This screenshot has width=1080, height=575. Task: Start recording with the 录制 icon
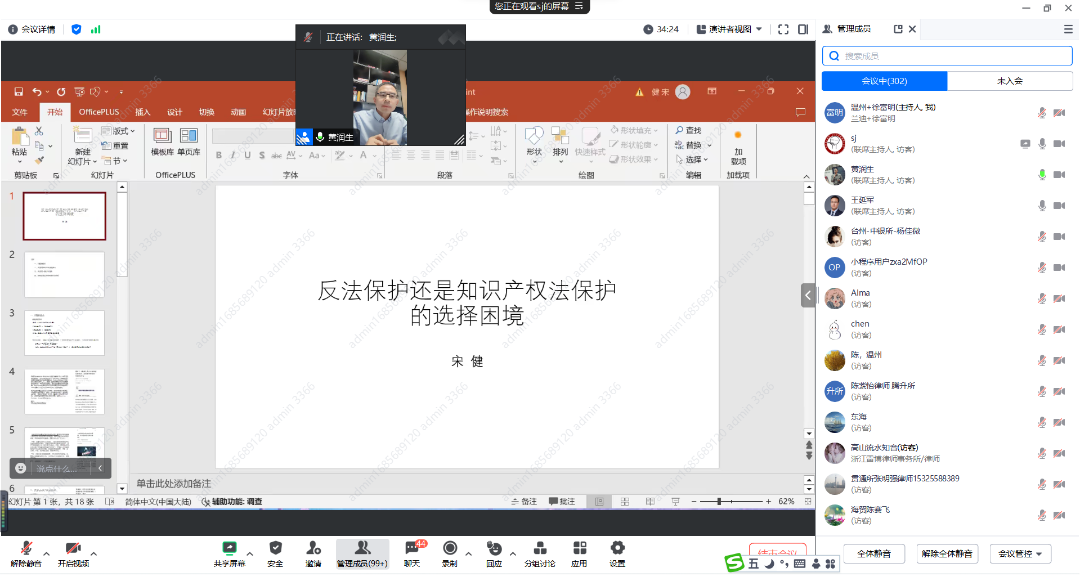point(450,549)
